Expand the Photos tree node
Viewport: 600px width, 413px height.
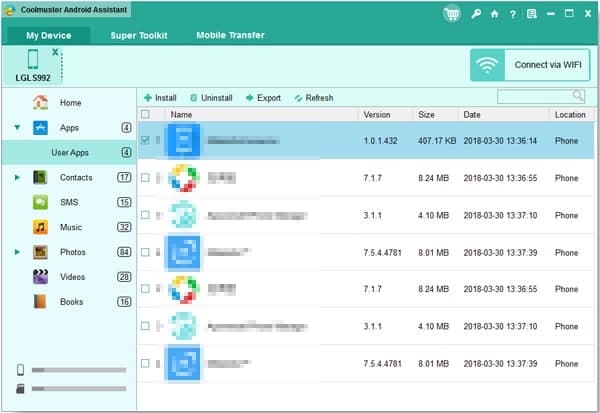[17, 252]
